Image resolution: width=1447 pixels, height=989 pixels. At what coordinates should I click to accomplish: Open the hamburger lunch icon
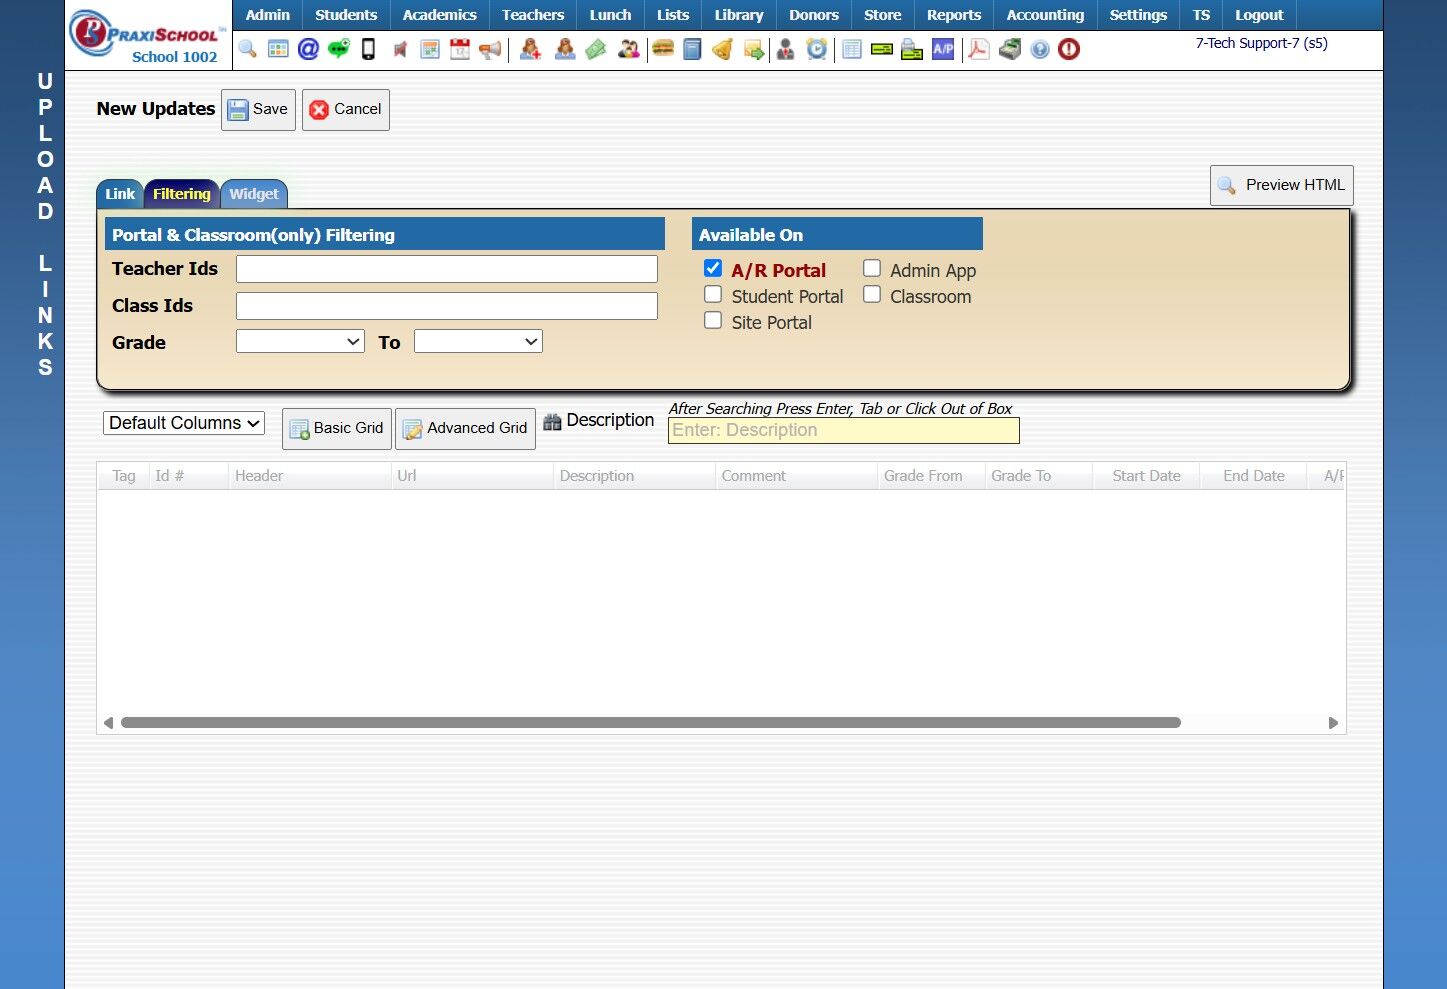pyautogui.click(x=663, y=48)
